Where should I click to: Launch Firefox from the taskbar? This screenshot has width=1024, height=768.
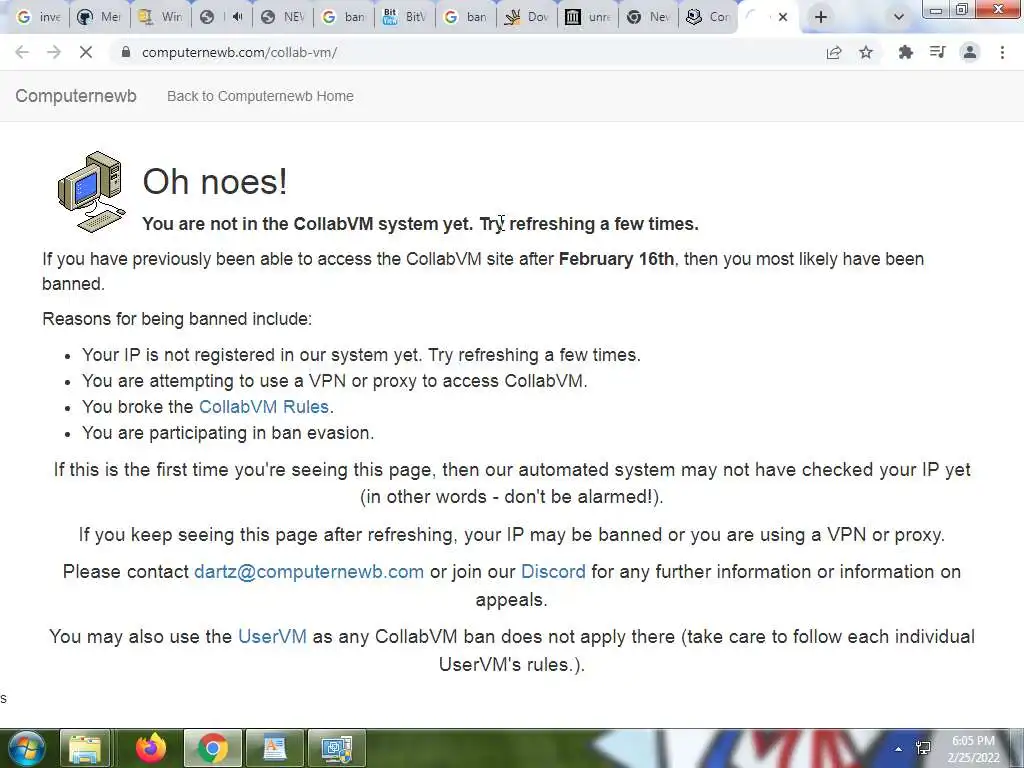tap(151, 749)
